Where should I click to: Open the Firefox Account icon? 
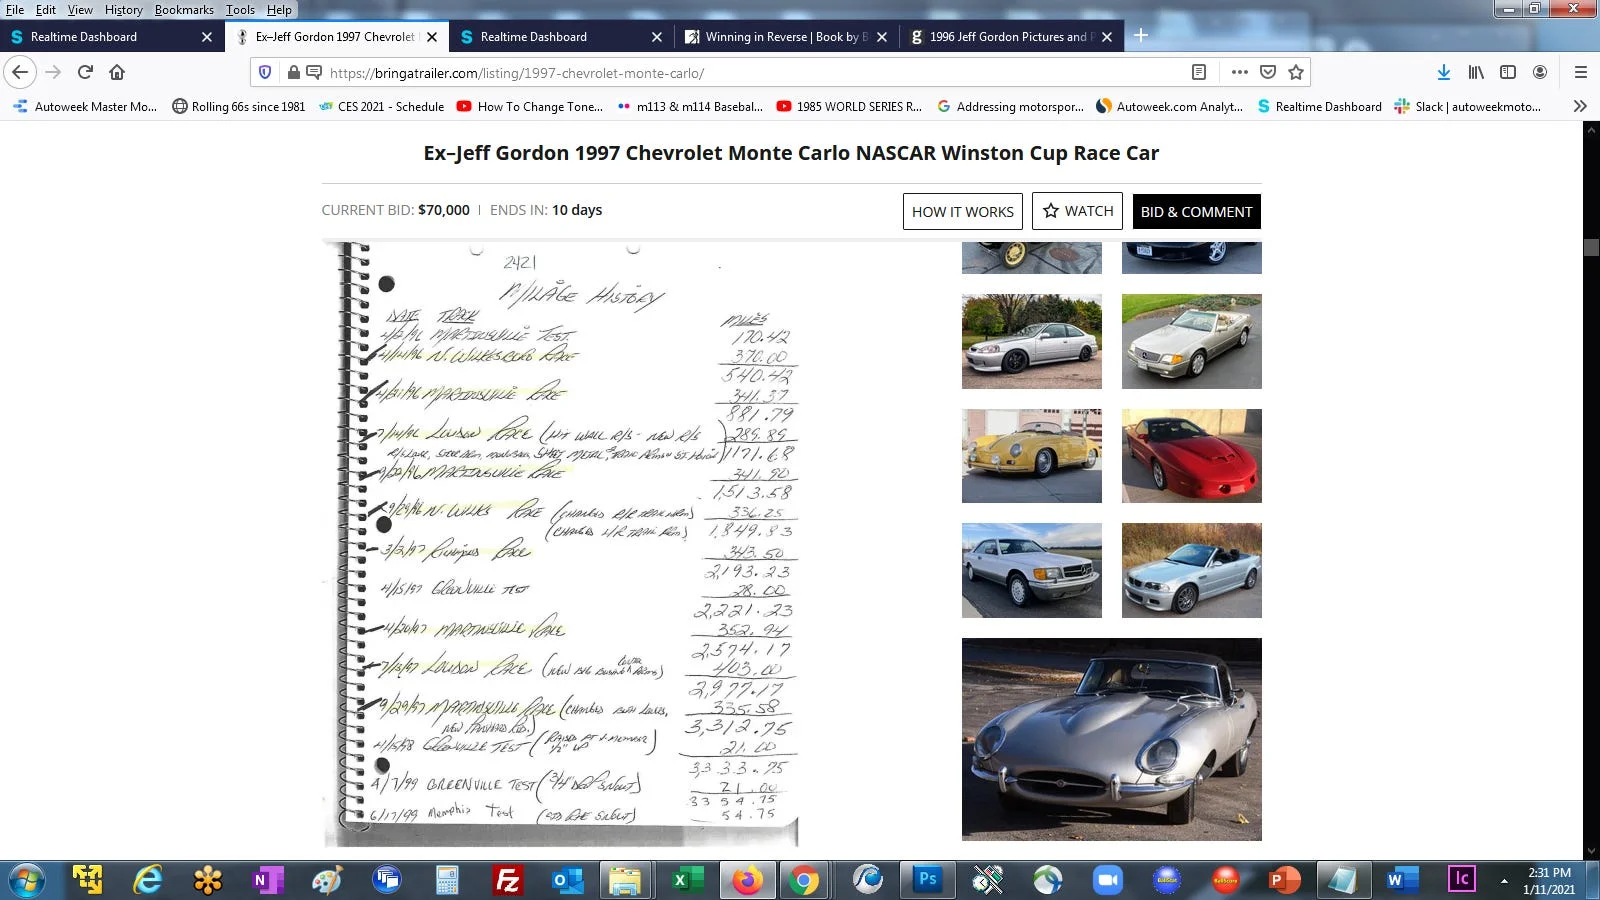click(1540, 72)
